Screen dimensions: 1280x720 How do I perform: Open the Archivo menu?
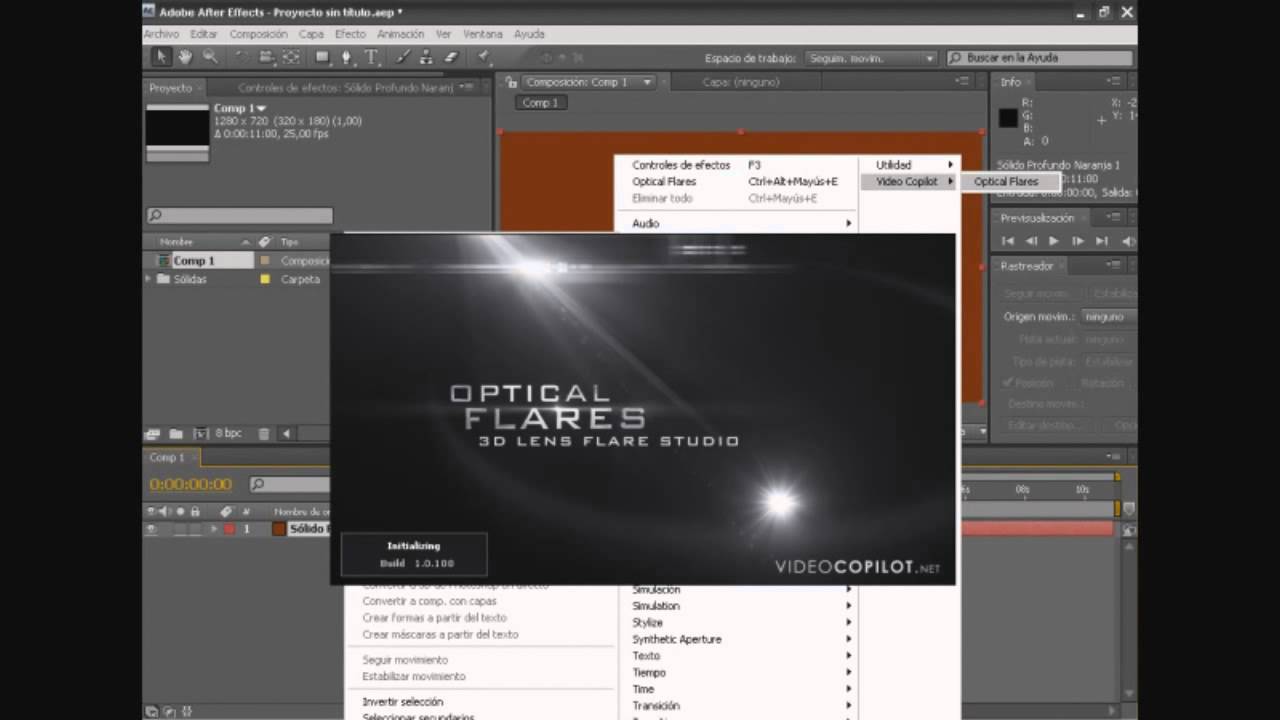(161, 34)
